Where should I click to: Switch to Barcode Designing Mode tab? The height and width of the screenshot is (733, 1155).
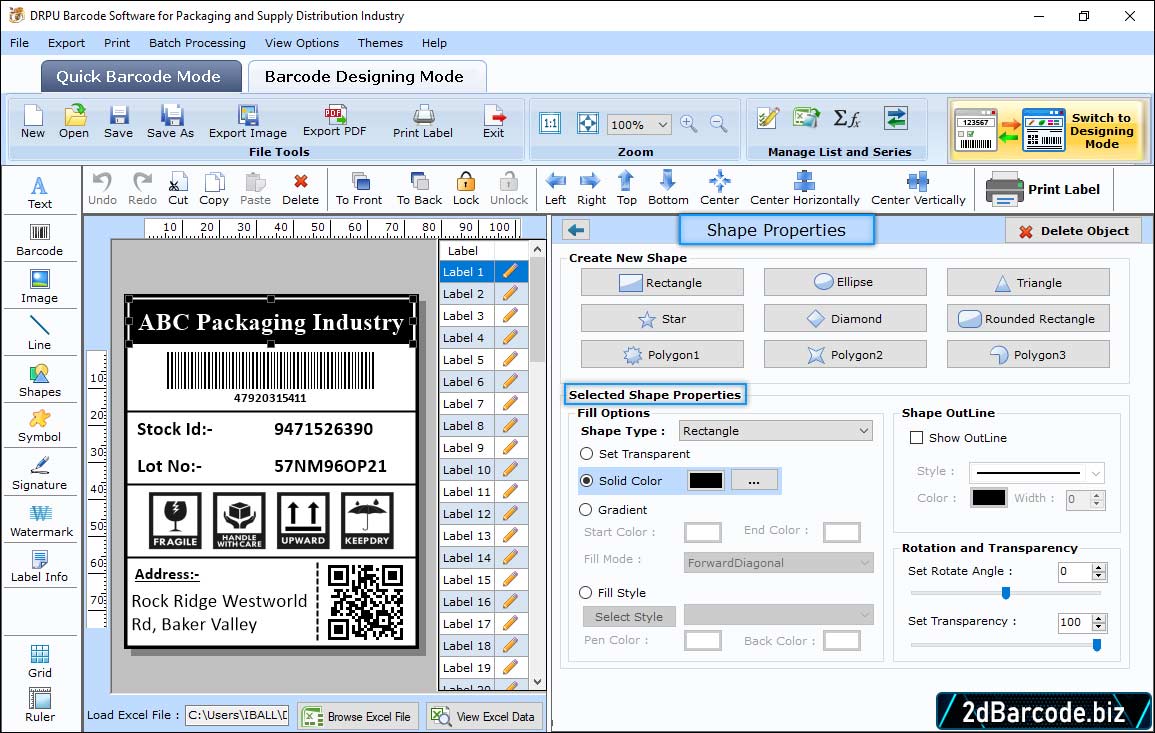pyautogui.click(x=366, y=77)
